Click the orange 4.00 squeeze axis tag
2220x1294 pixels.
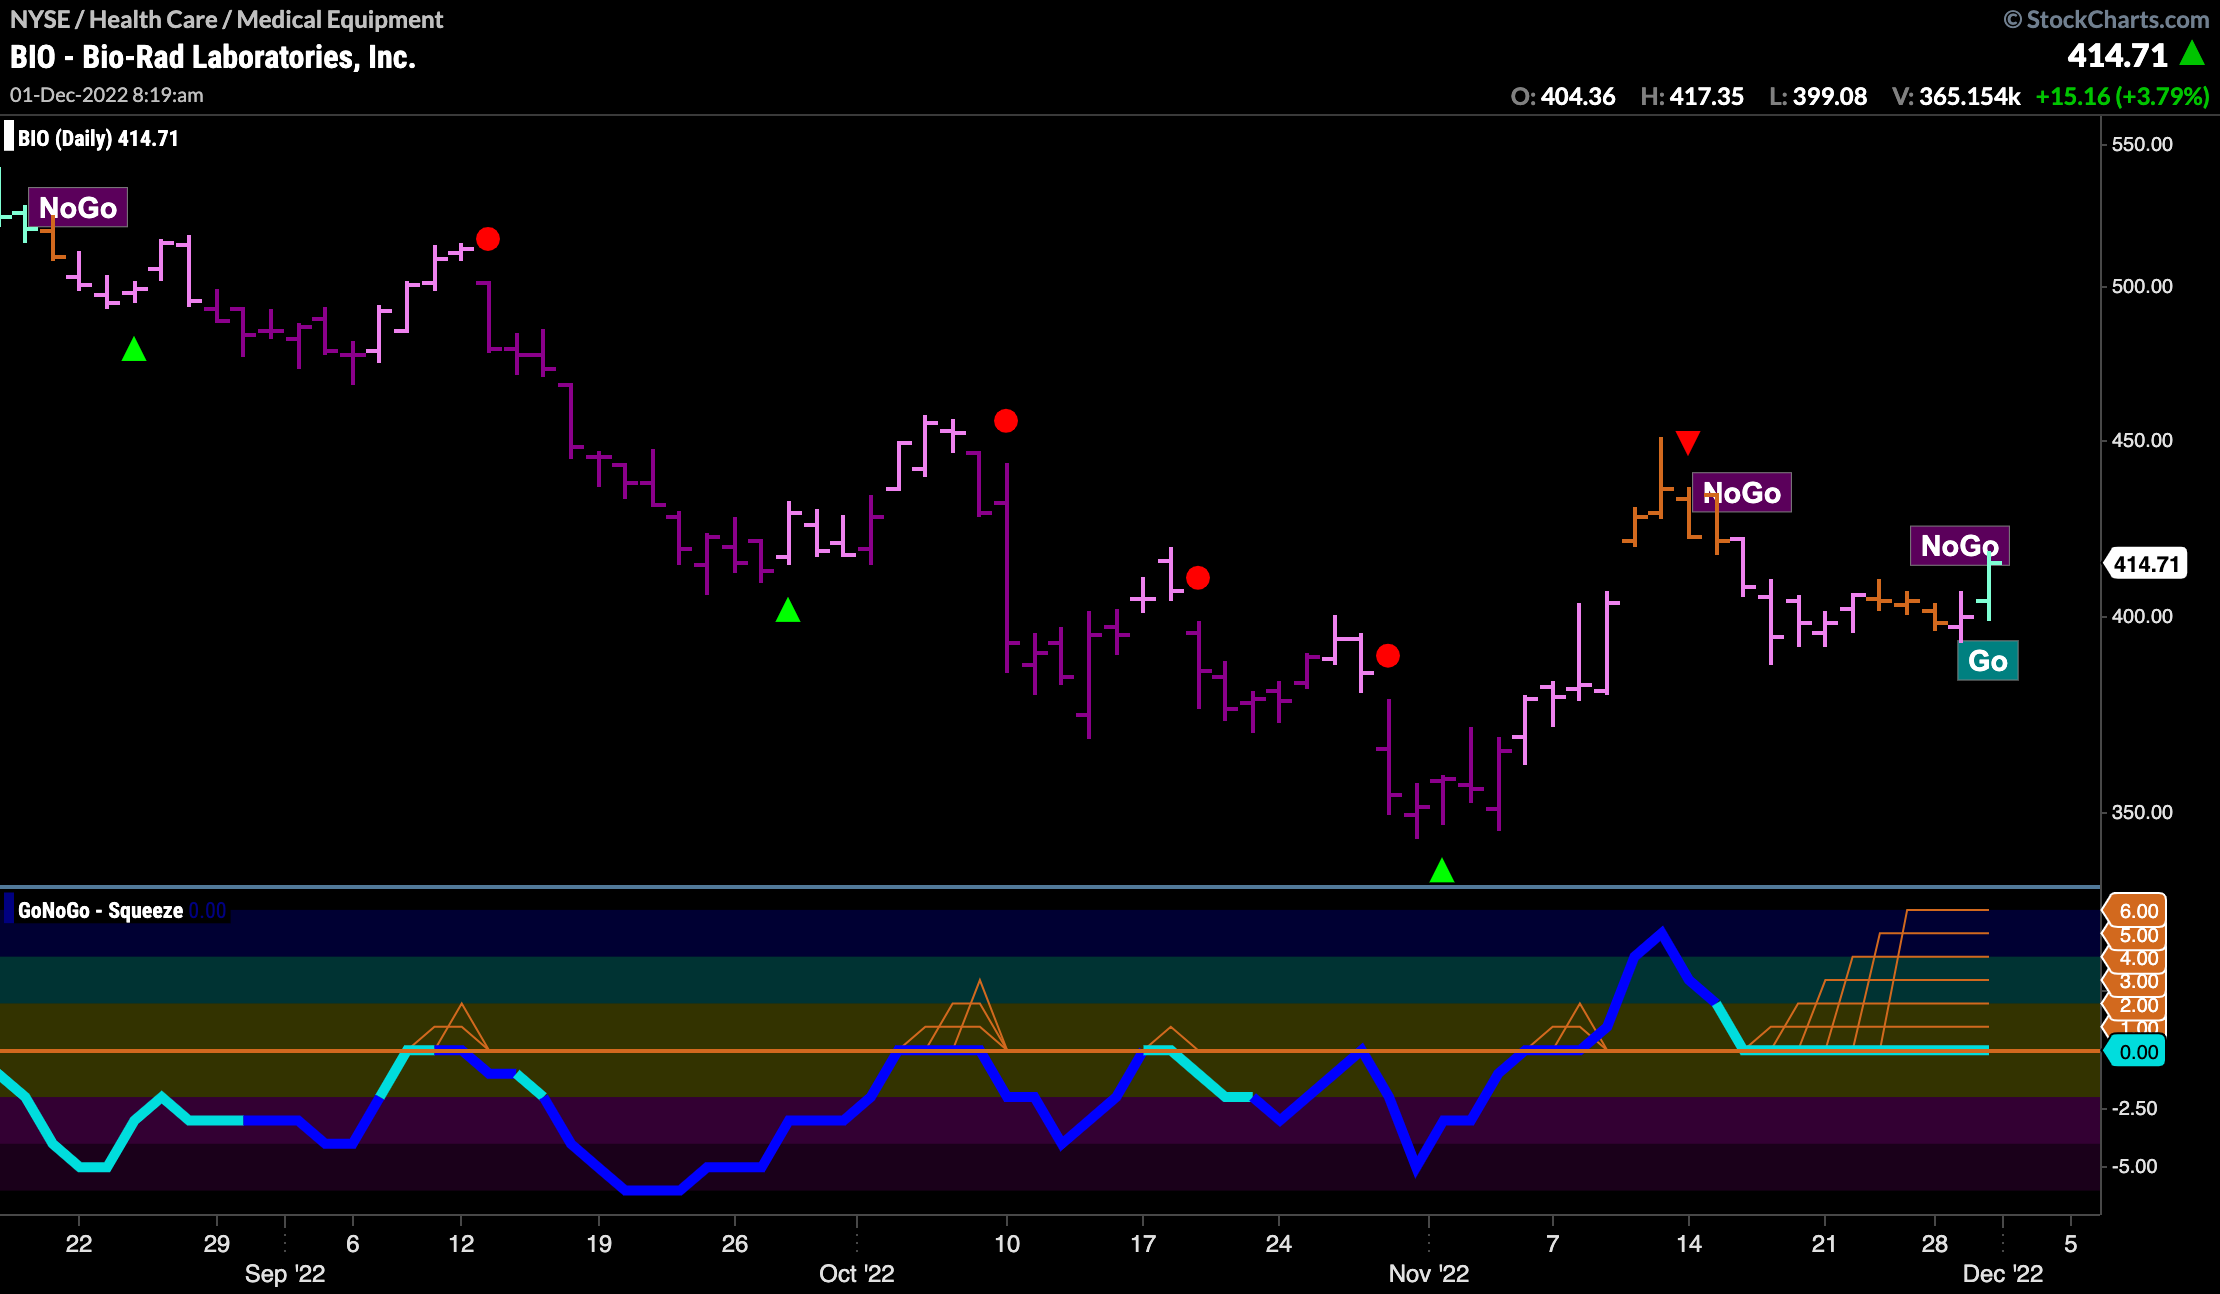click(2136, 958)
